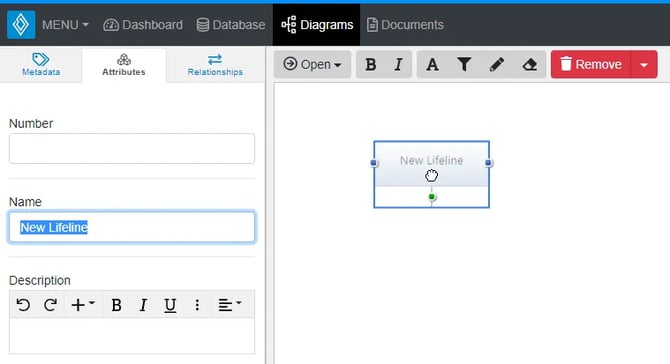This screenshot has height=364, width=670.
Task: Toggle italic in Description editor
Action: tap(143, 305)
